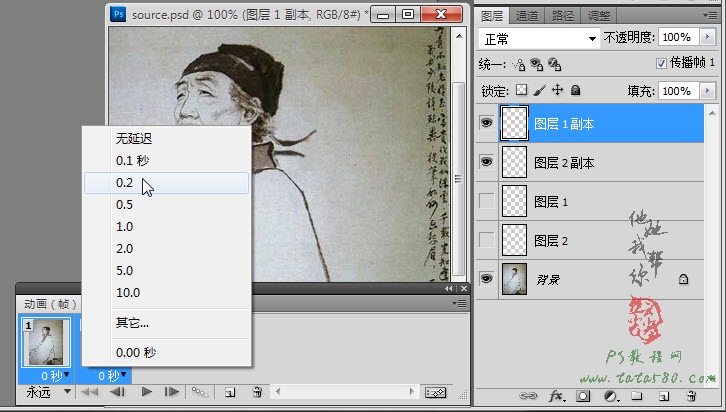Switch to the 调整 tab
The width and height of the screenshot is (726, 412).
(599, 16)
